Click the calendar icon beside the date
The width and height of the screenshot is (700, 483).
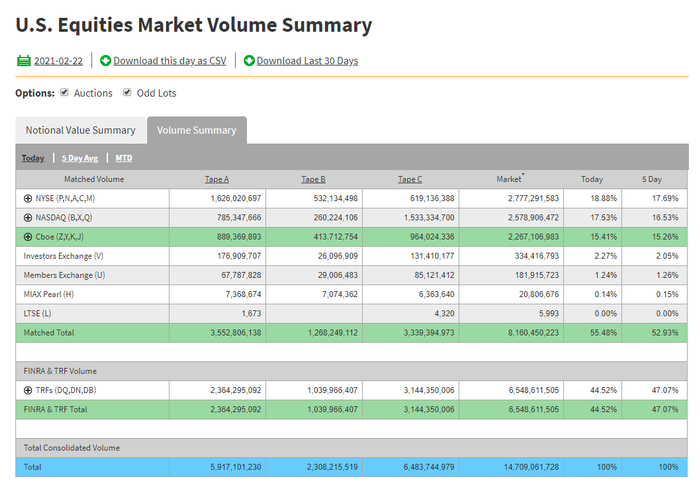24,61
